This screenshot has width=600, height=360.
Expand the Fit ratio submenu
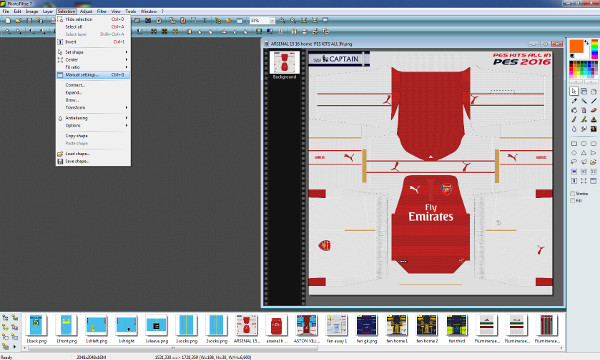tap(93, 67)
